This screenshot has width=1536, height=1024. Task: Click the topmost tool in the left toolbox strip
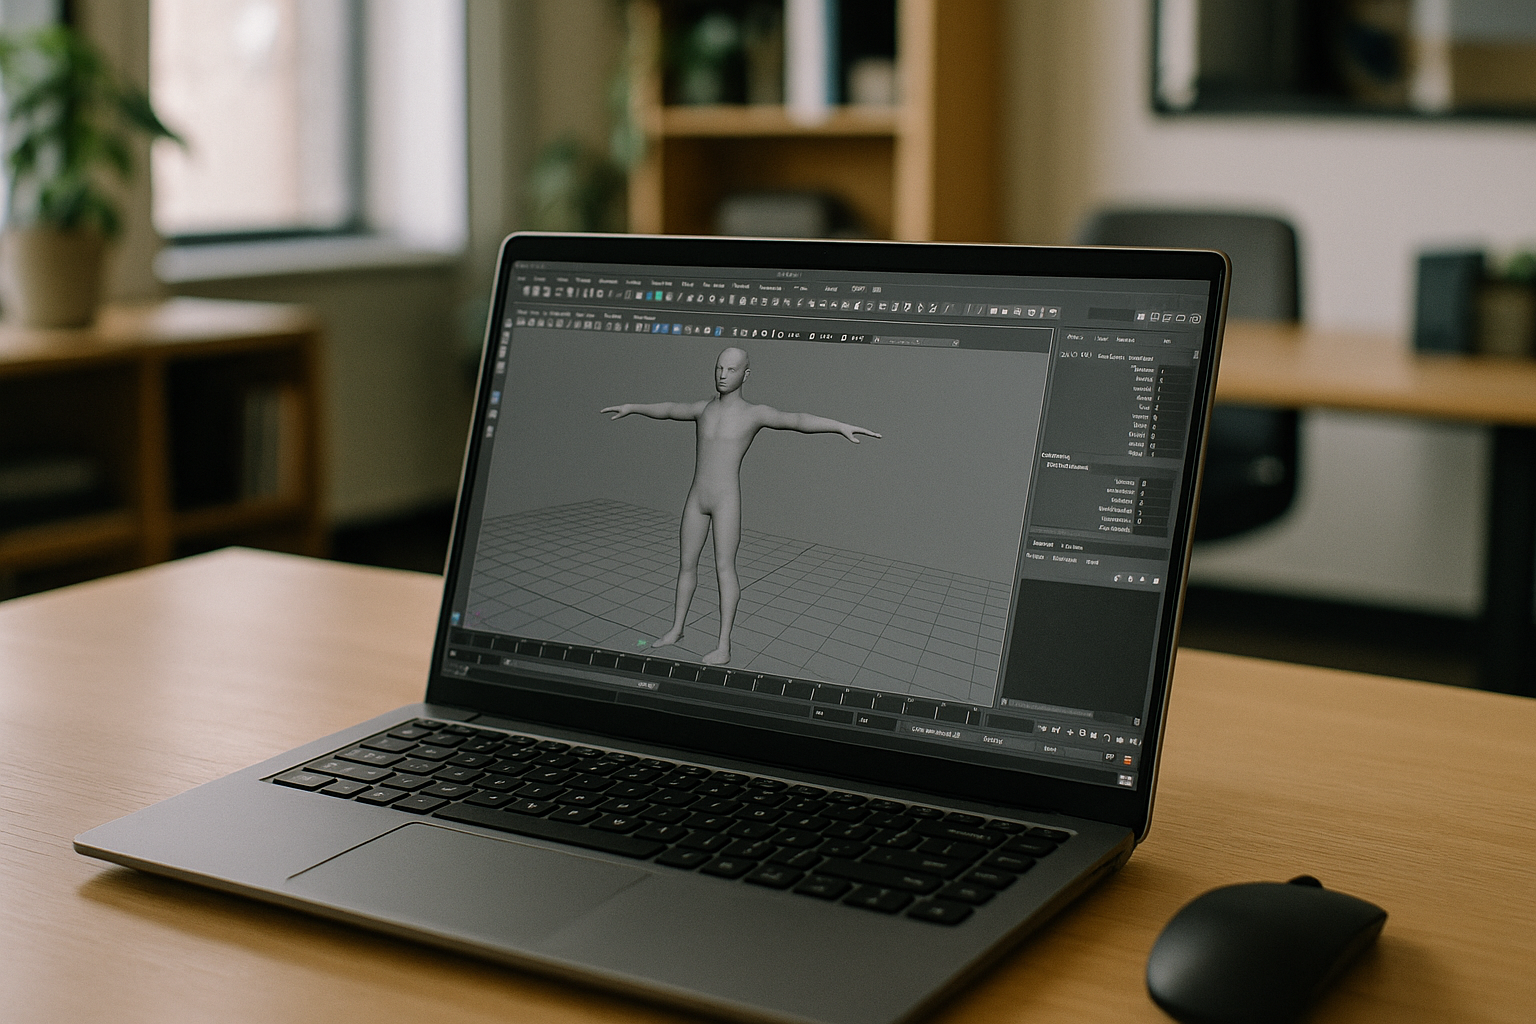(x=508, y=323)
